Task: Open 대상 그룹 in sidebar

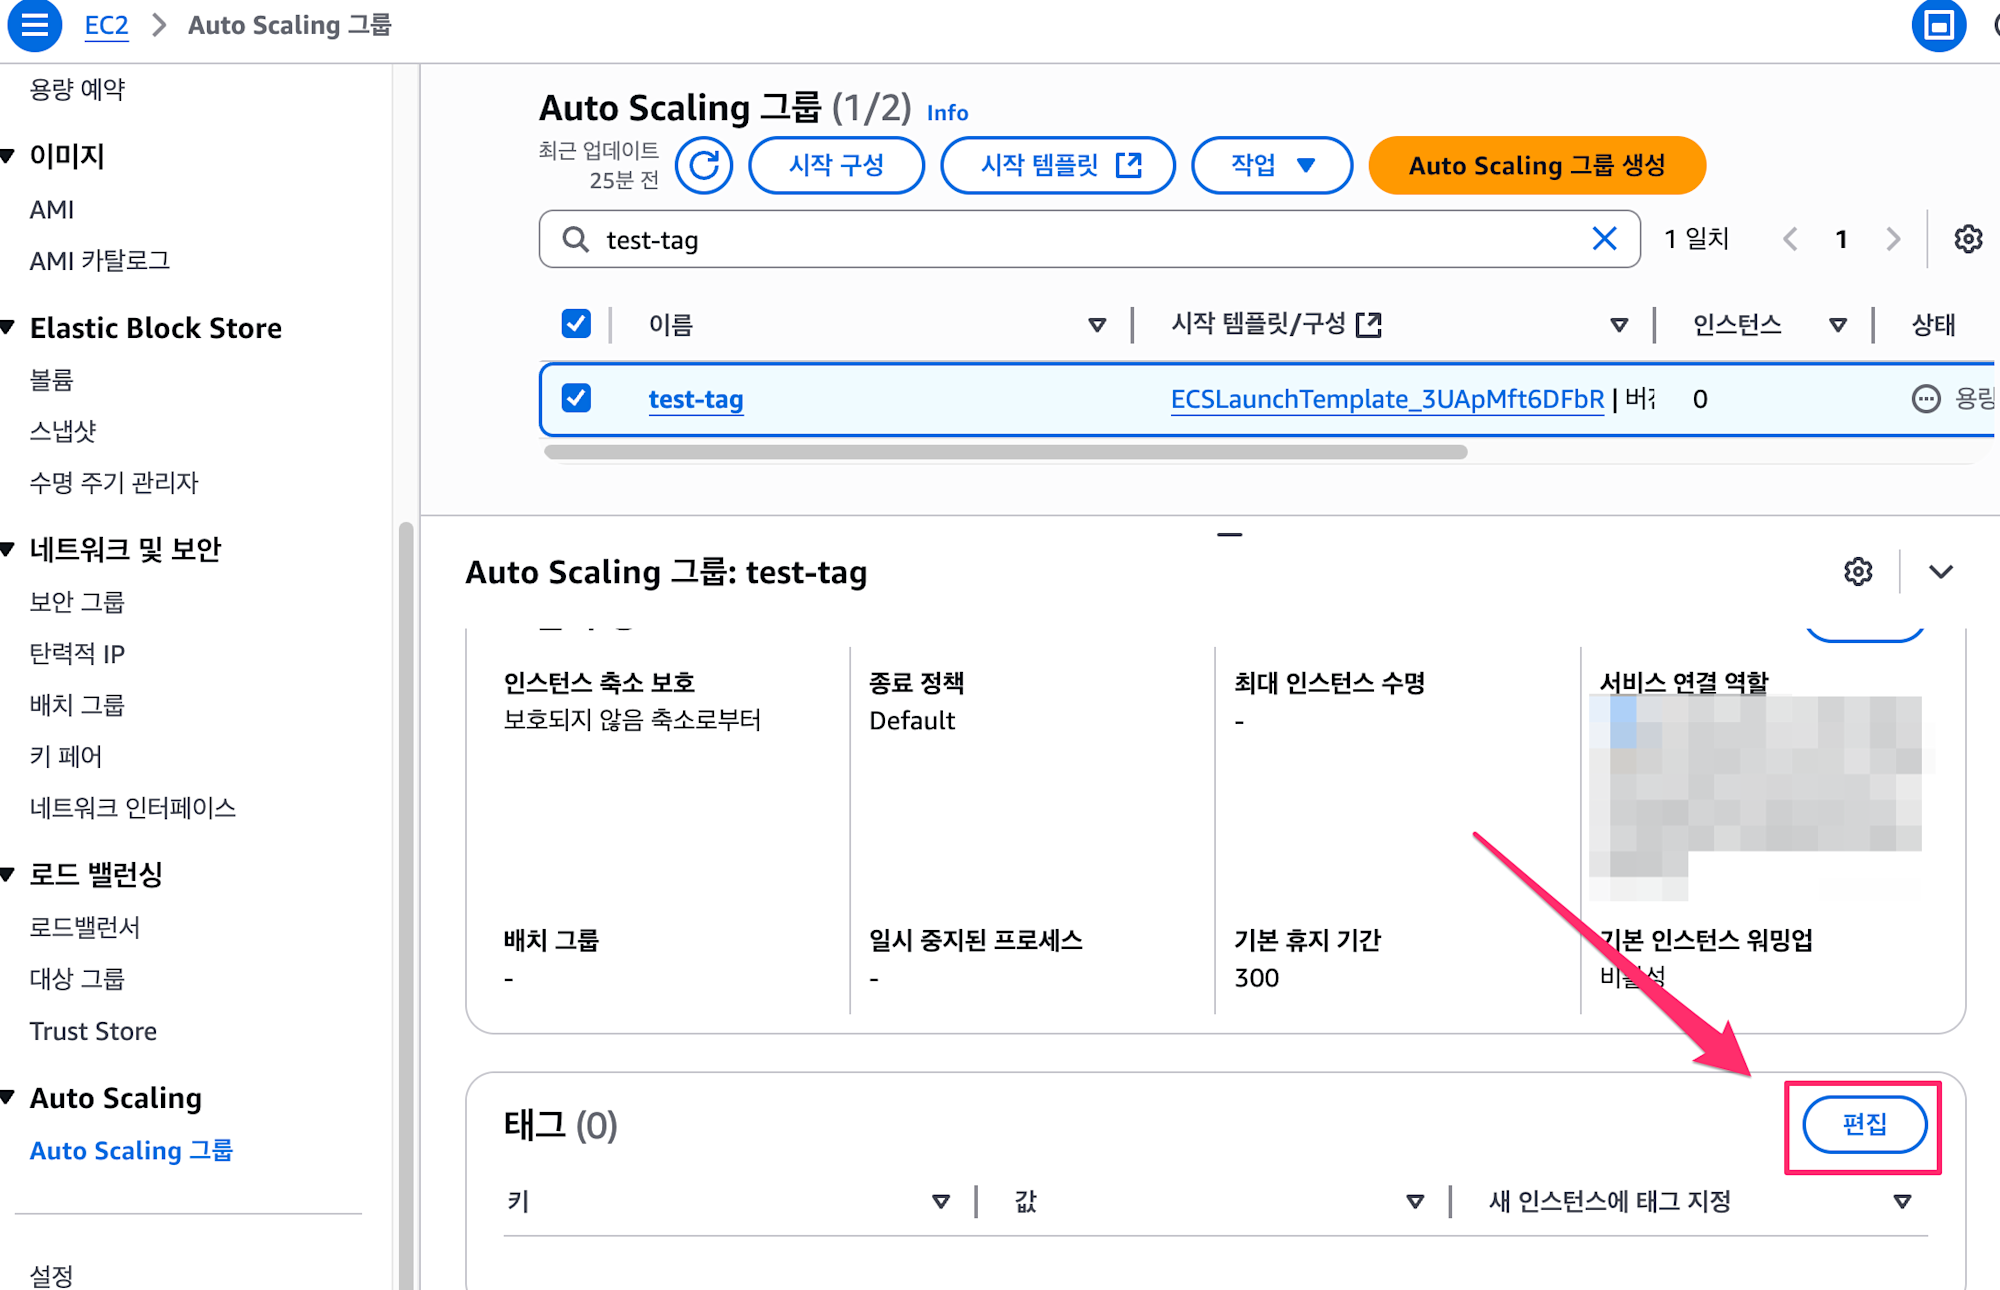Action: coord(77,979)
